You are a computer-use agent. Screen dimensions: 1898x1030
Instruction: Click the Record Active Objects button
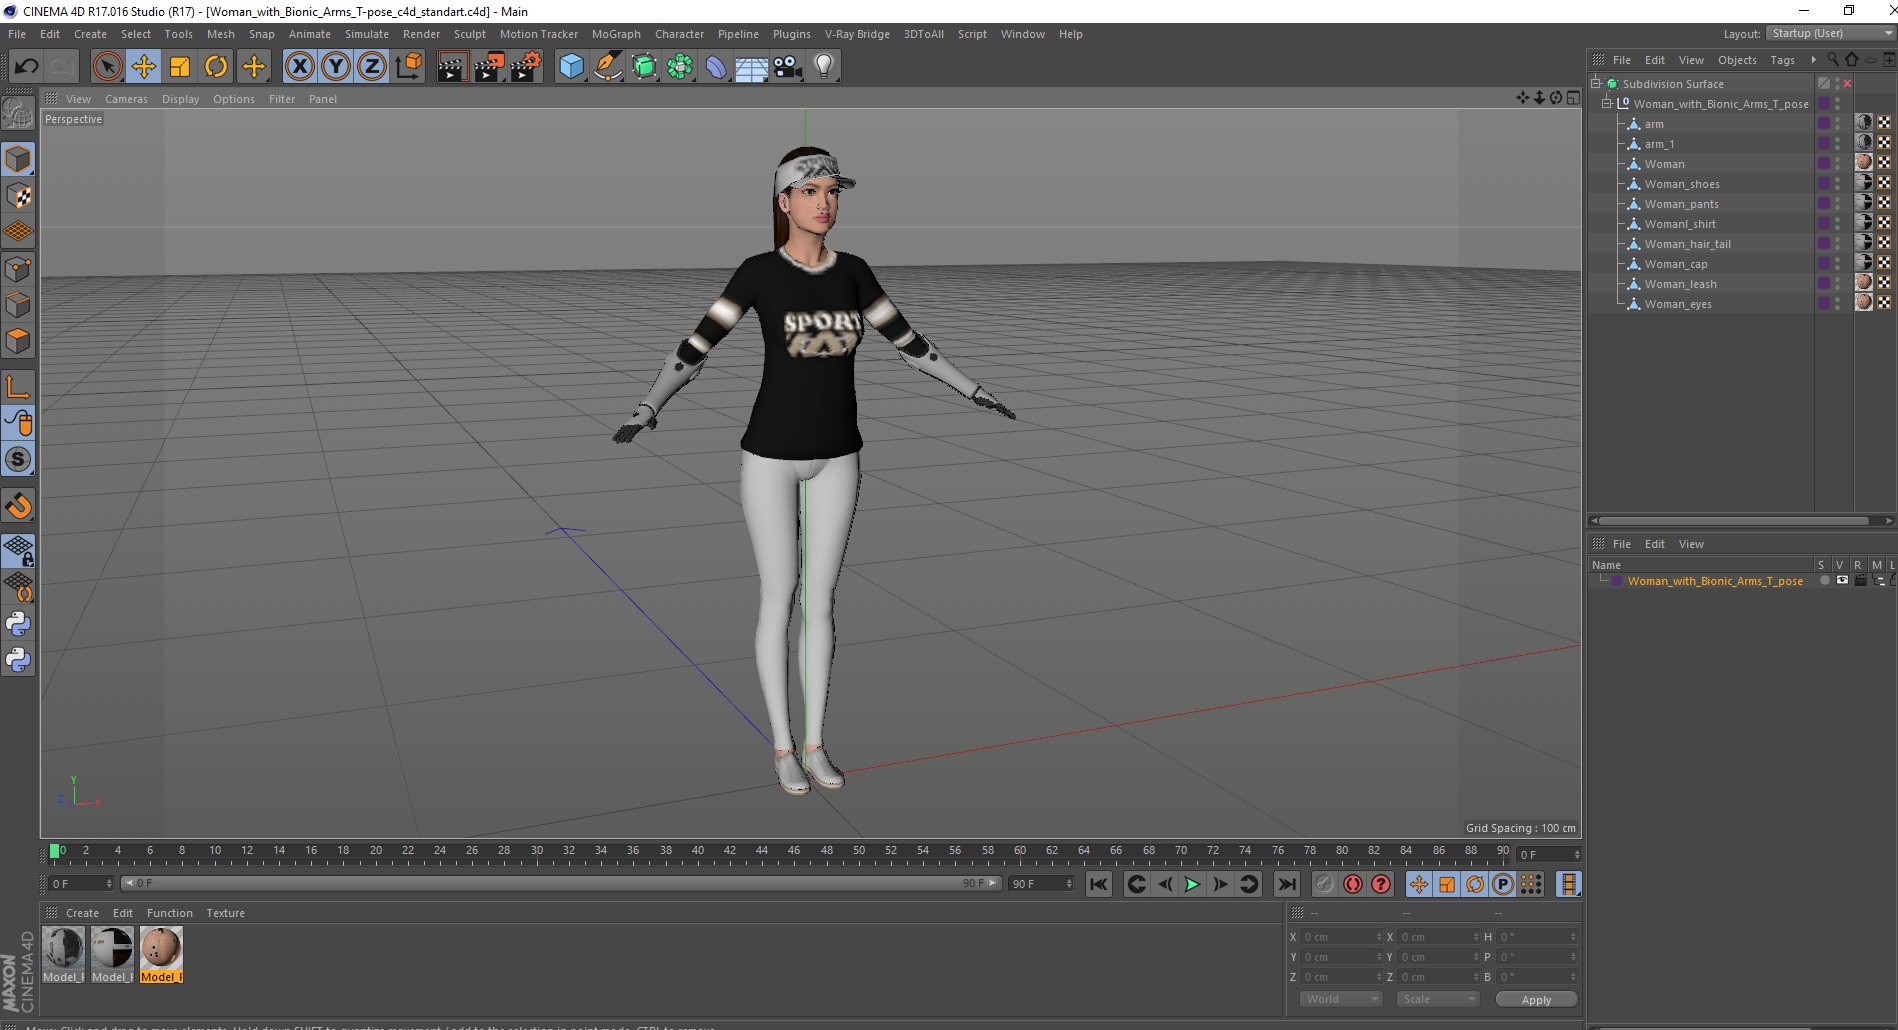(x=1324, y=884)
